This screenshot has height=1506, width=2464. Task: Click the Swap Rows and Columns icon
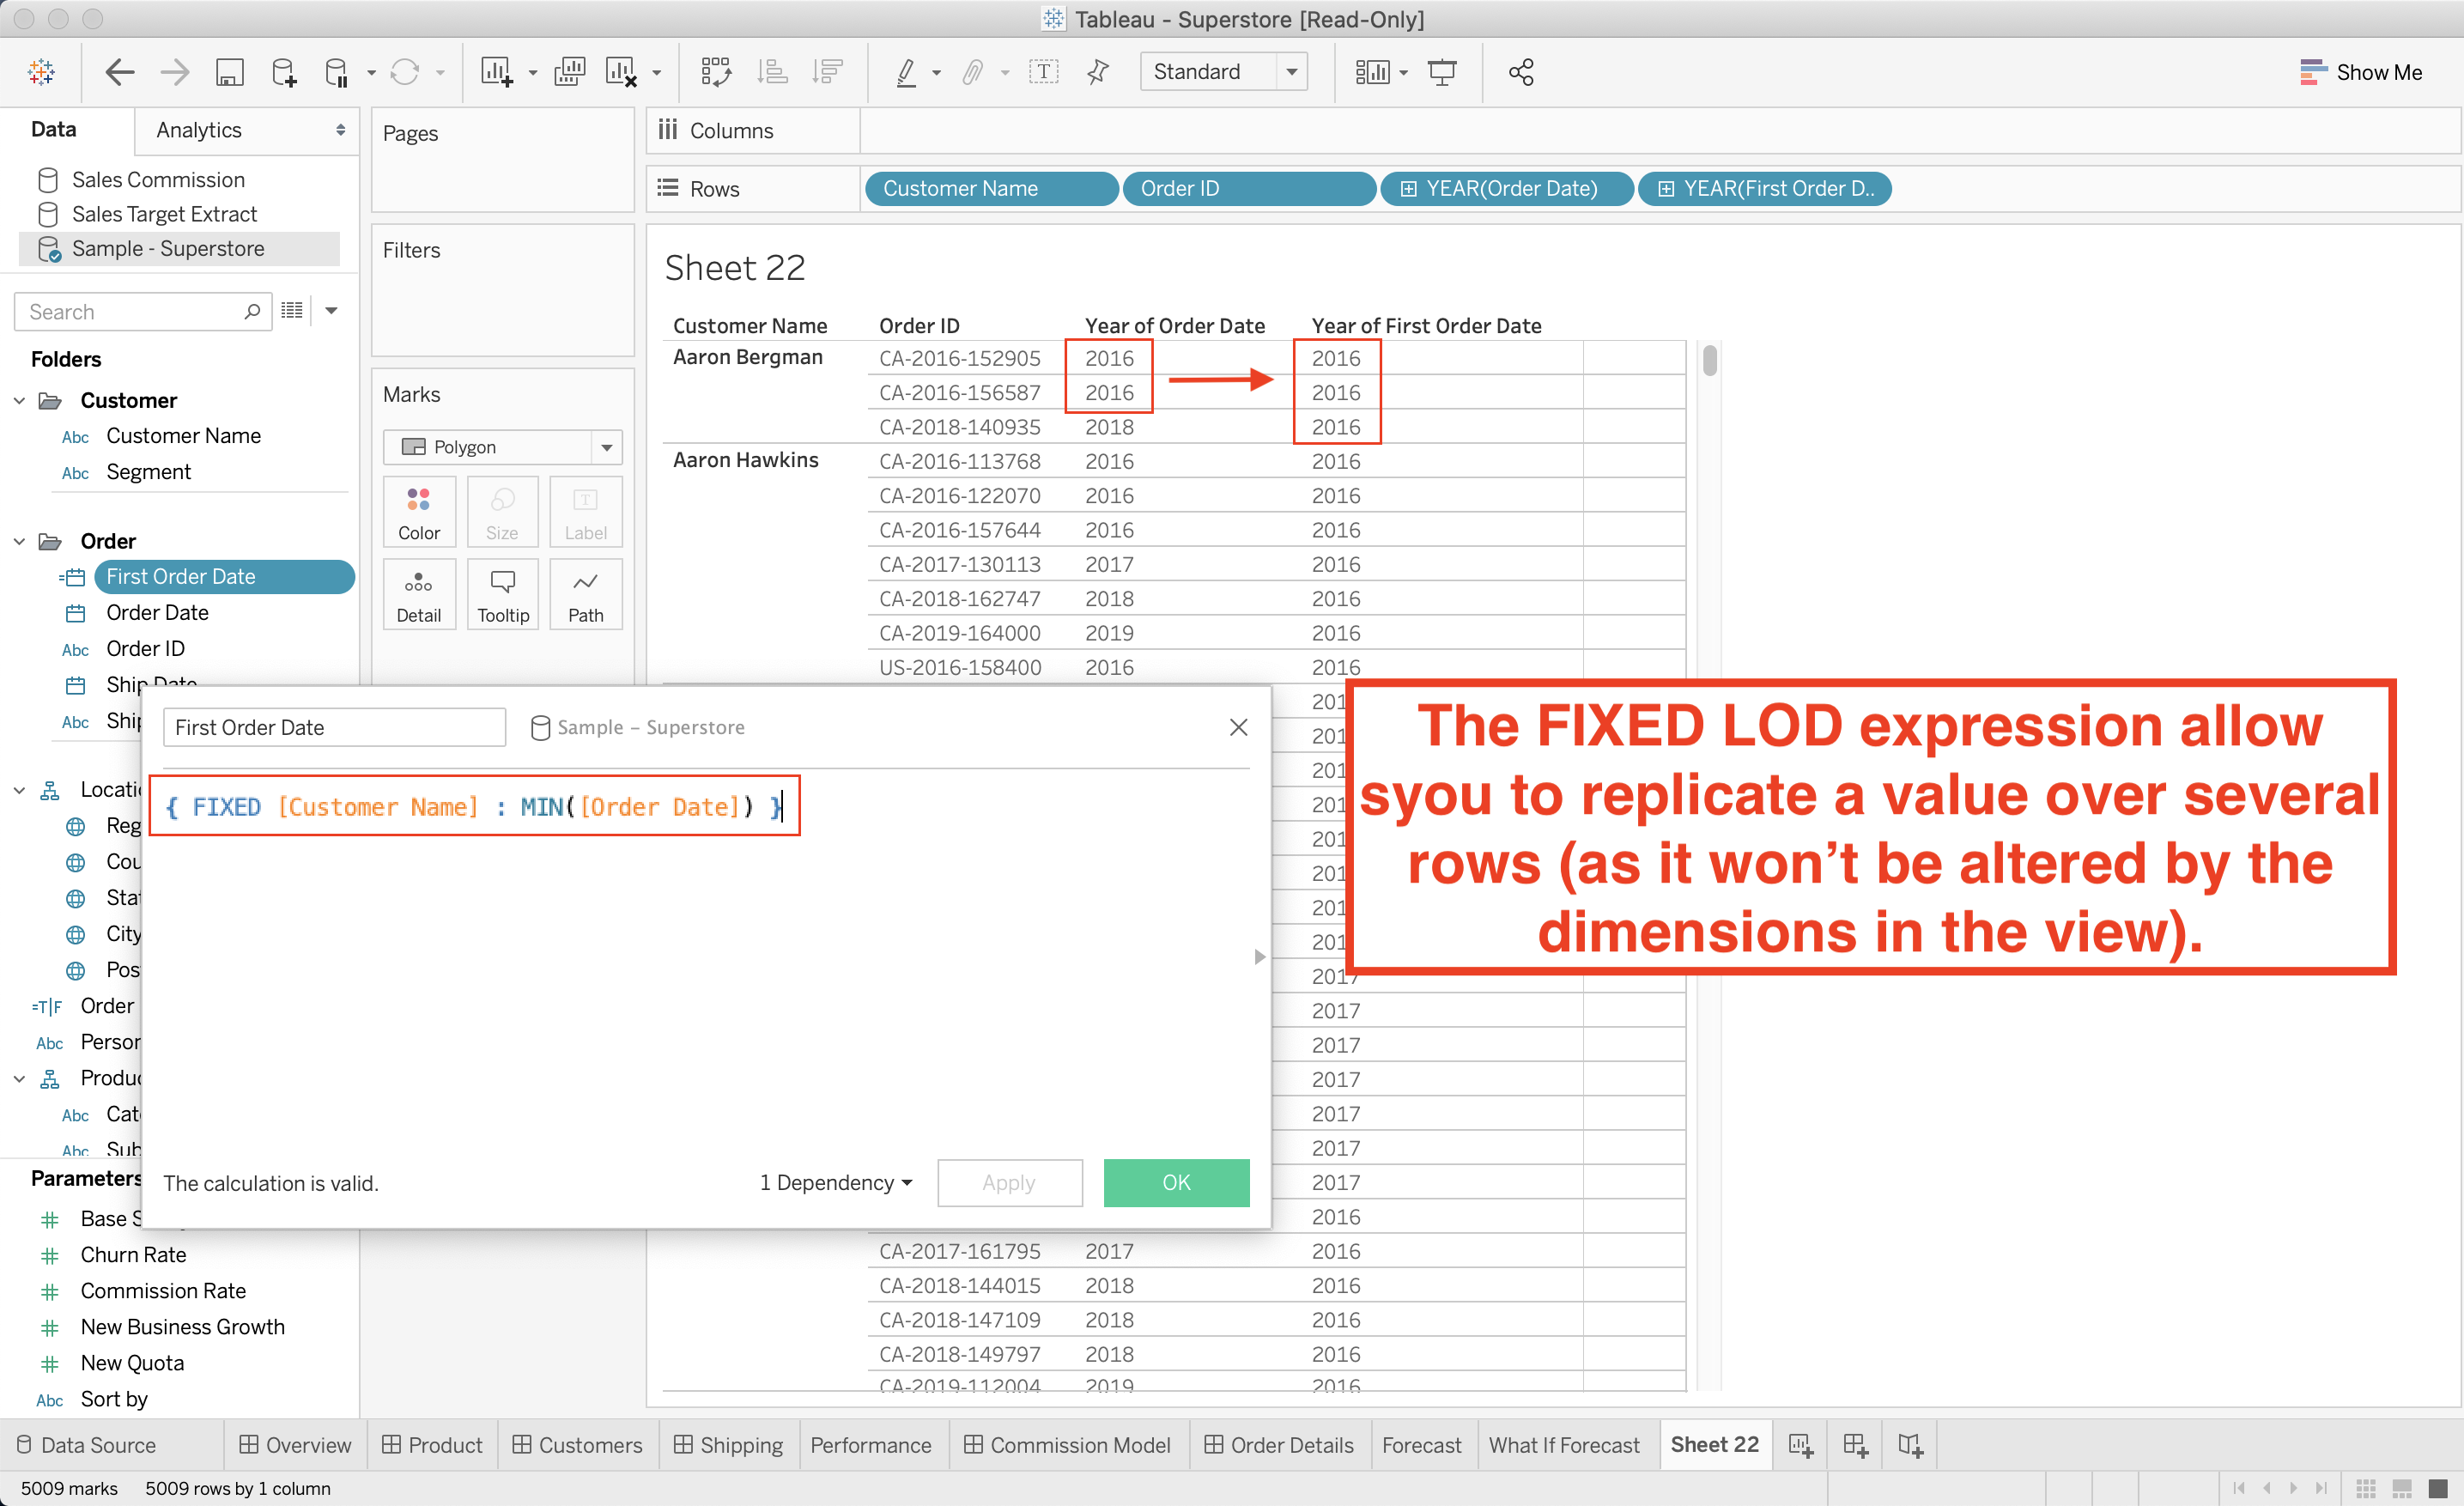pos(716,72)
